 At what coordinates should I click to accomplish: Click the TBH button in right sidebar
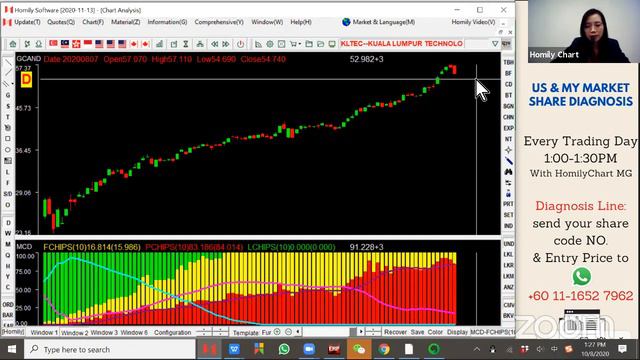pos(509,62)
